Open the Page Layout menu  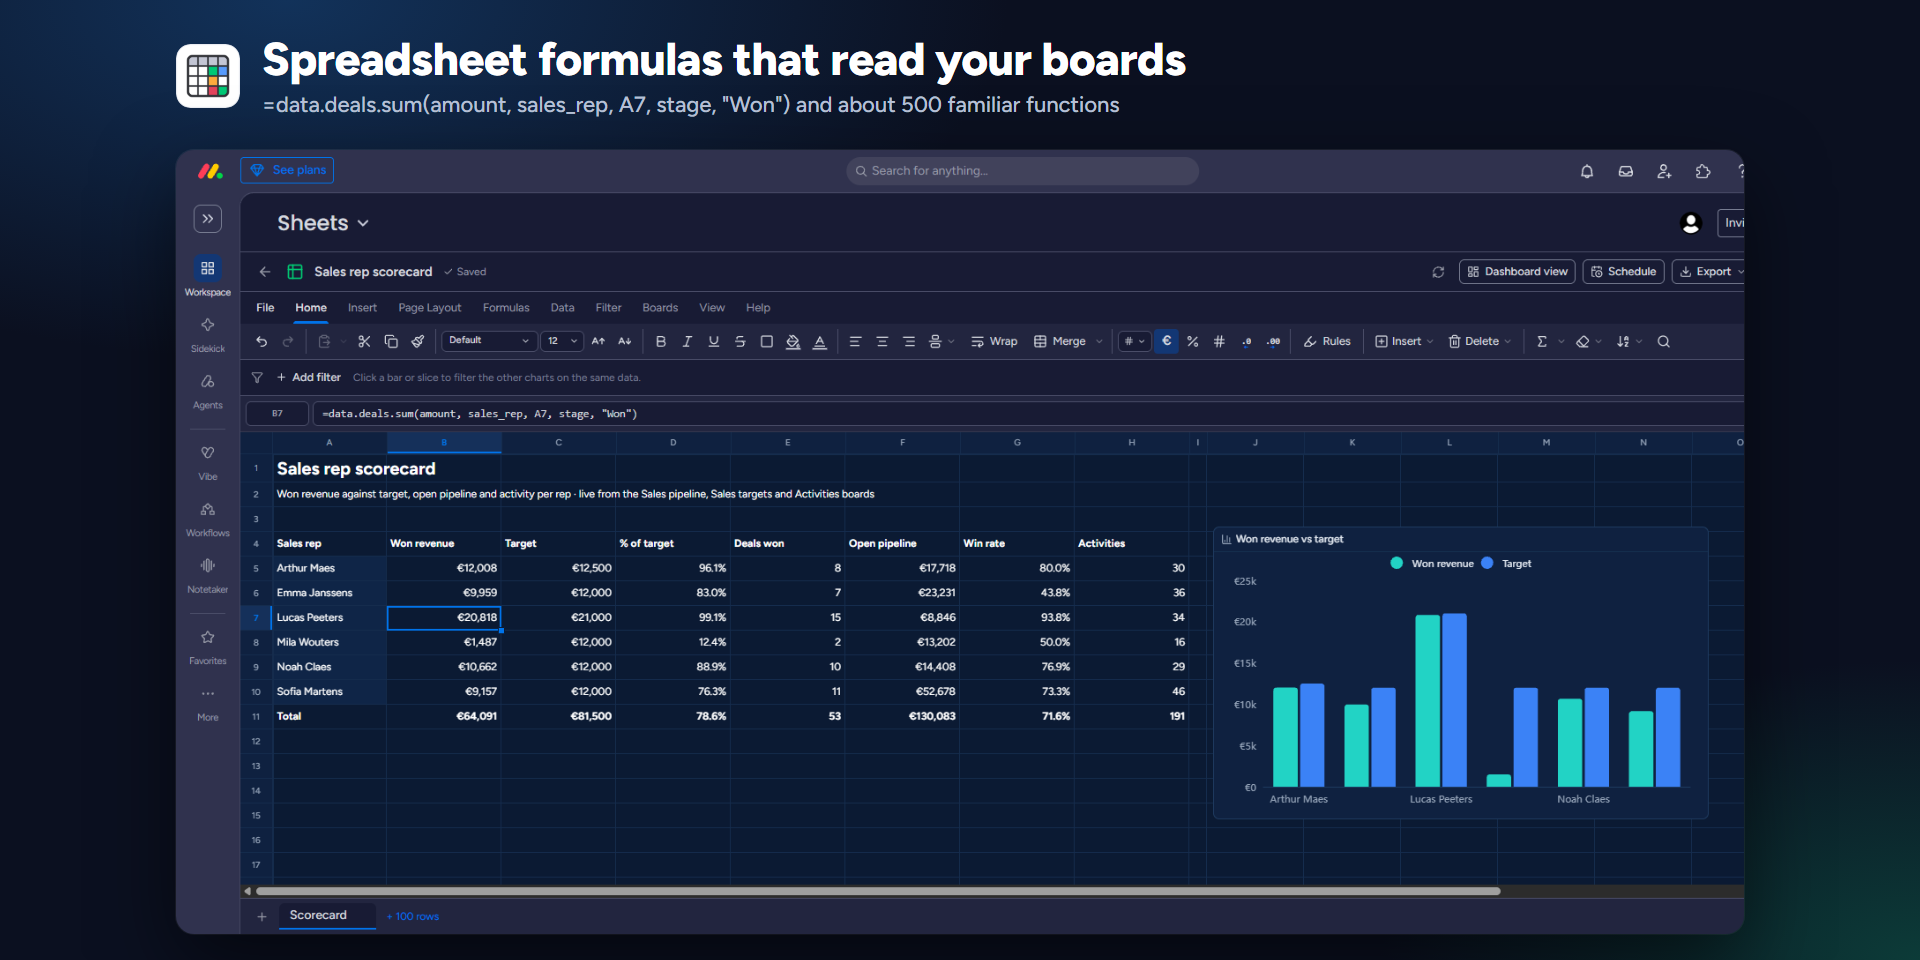click(x=430, y=308)
